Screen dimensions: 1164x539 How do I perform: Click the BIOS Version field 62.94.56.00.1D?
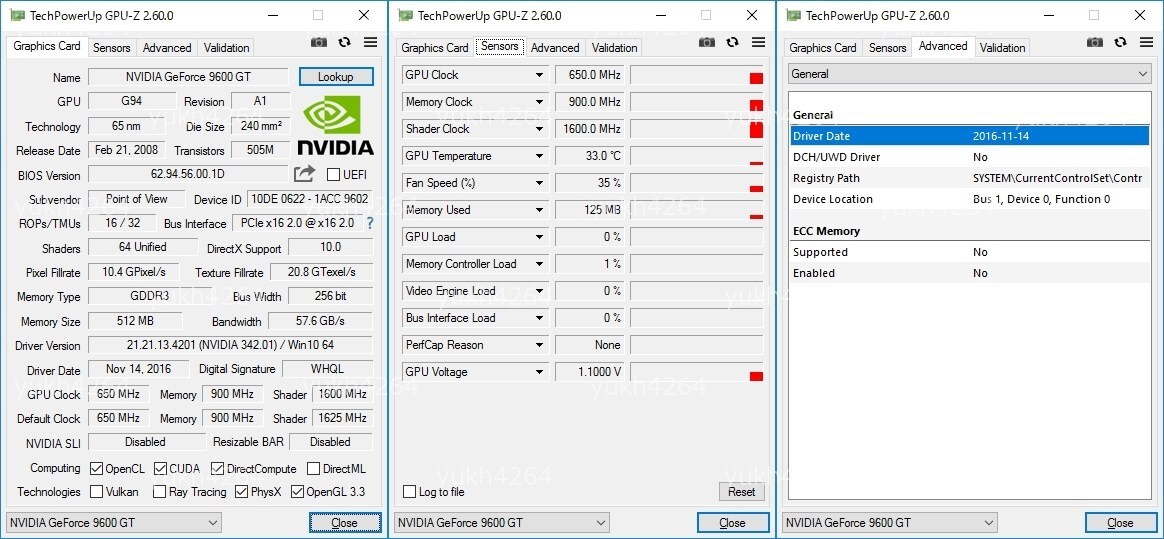(188, 174)
